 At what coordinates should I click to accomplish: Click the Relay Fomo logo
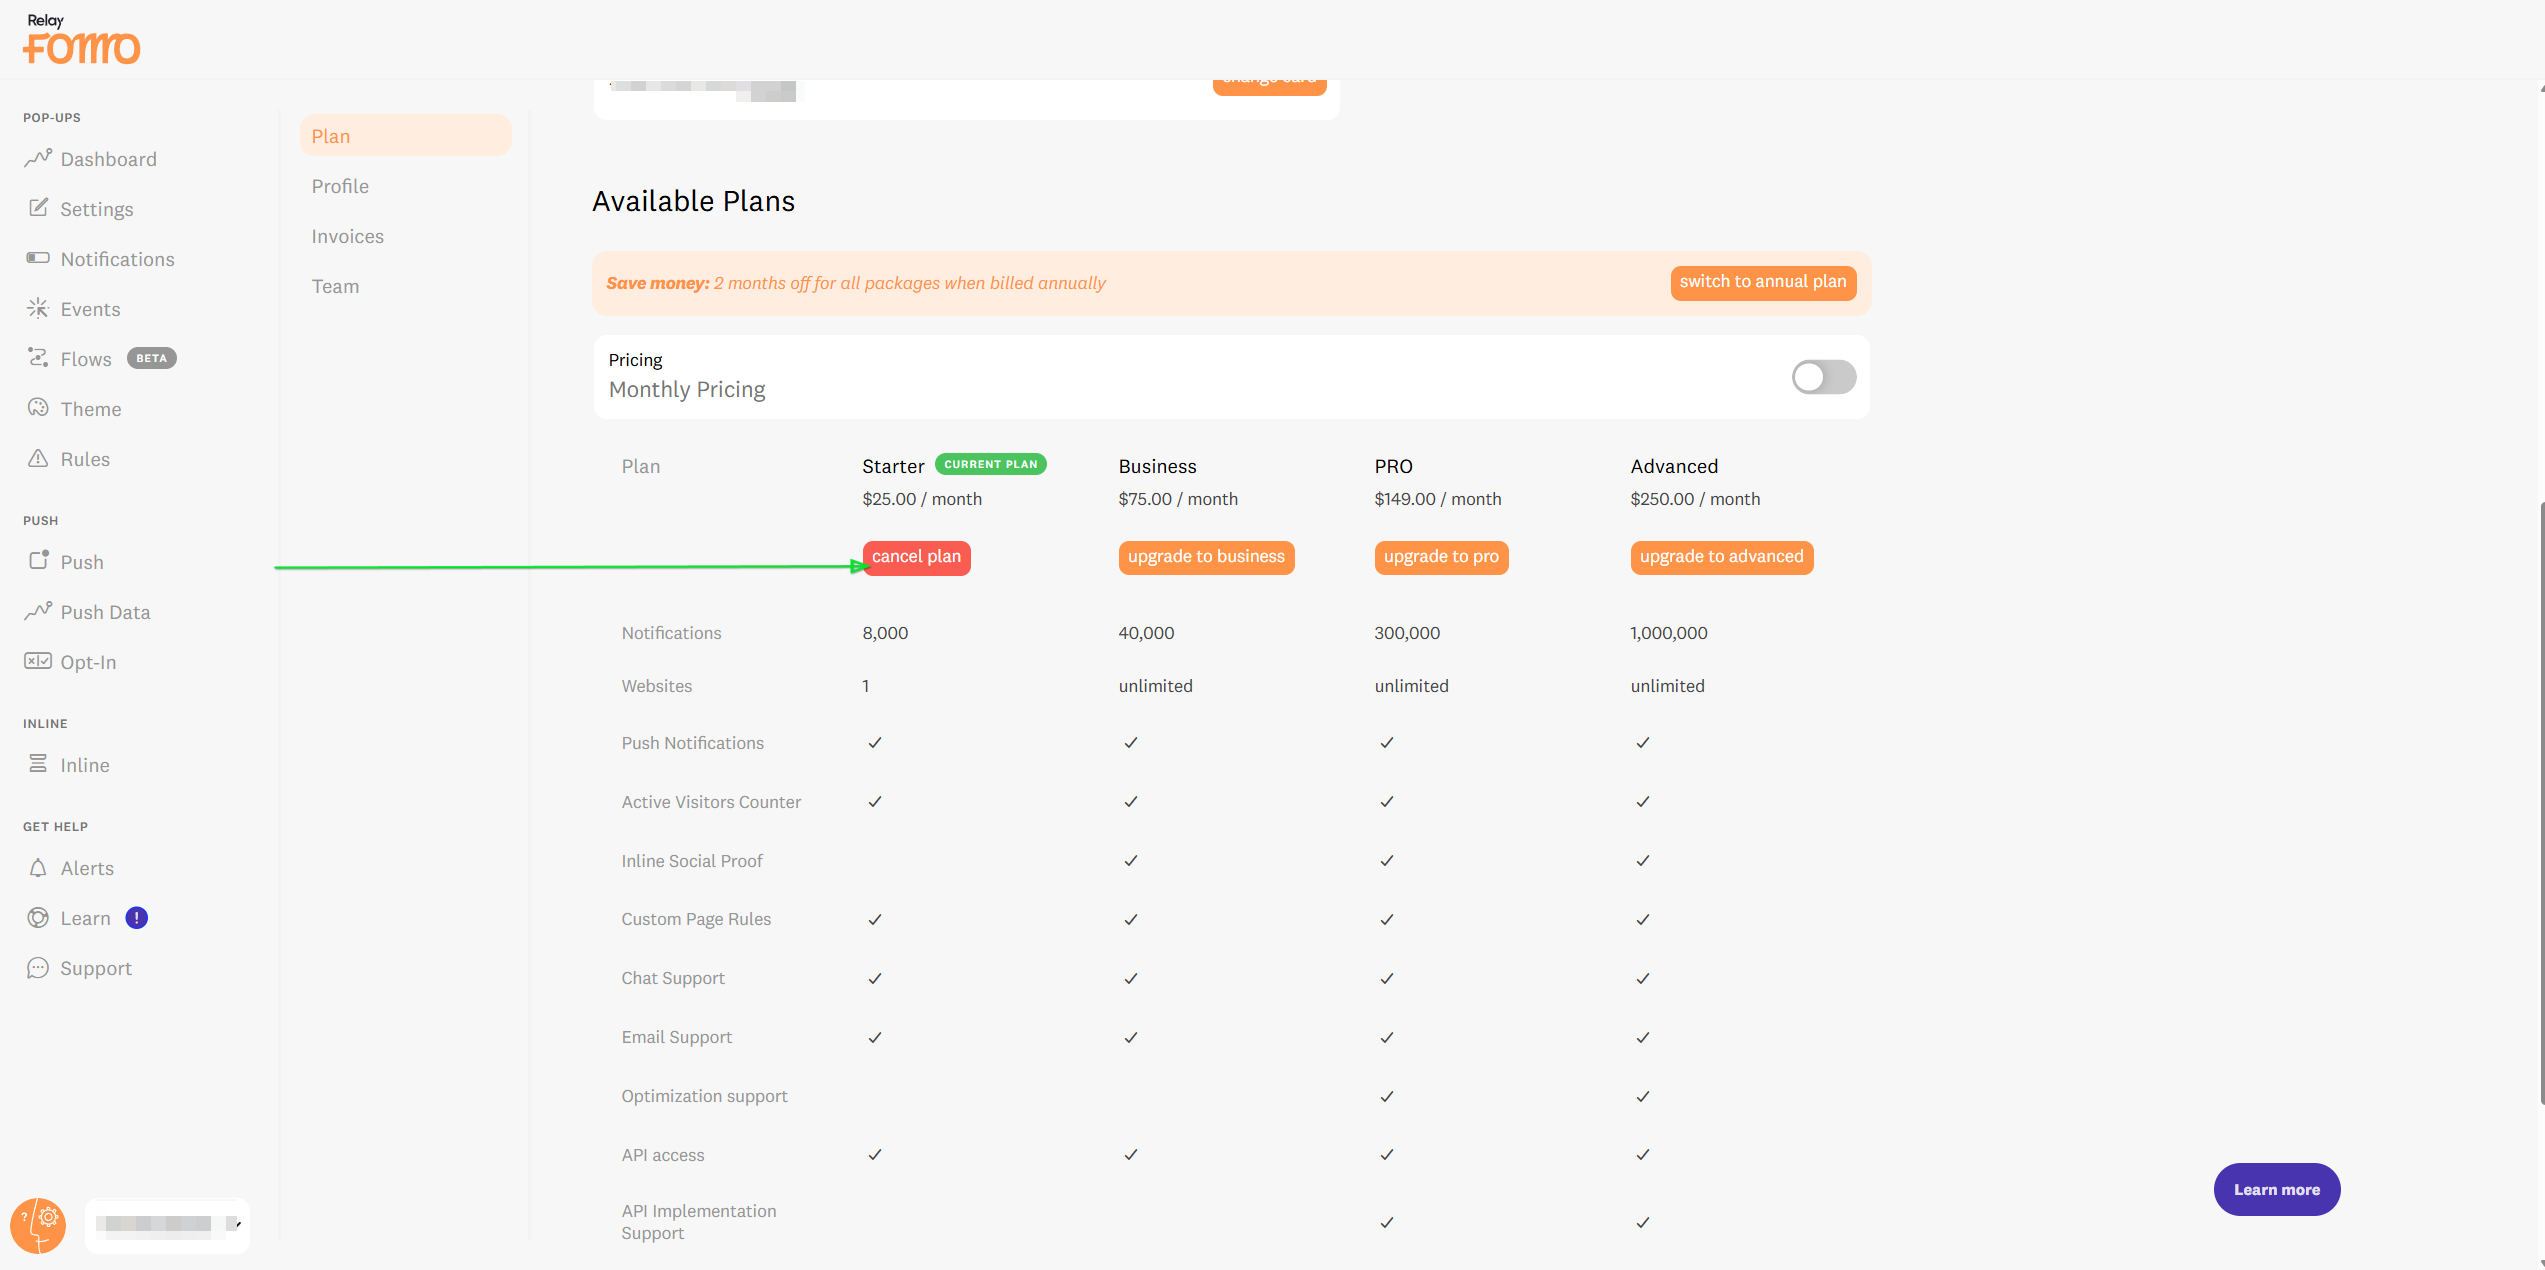coord(82,40)
